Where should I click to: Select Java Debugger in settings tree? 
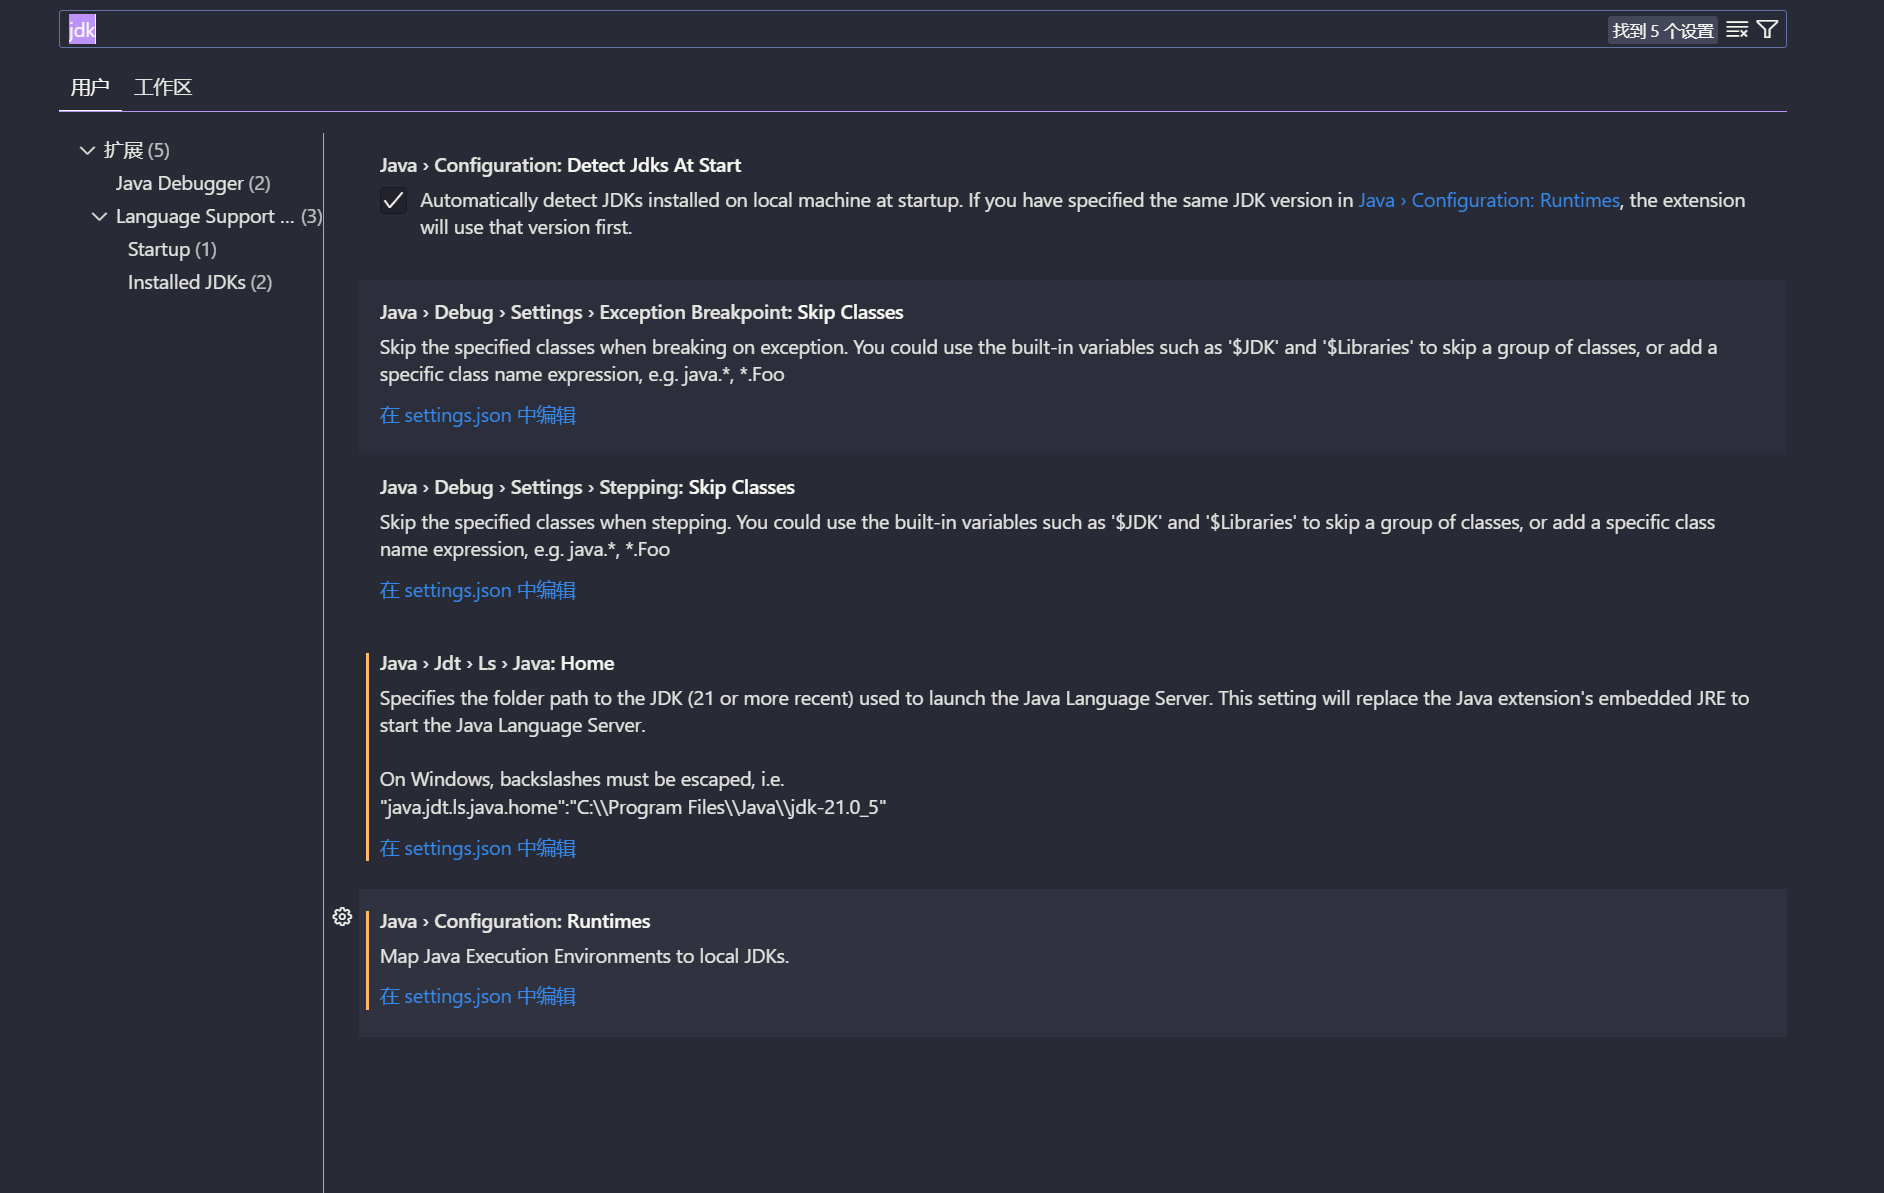coord(192,183)
